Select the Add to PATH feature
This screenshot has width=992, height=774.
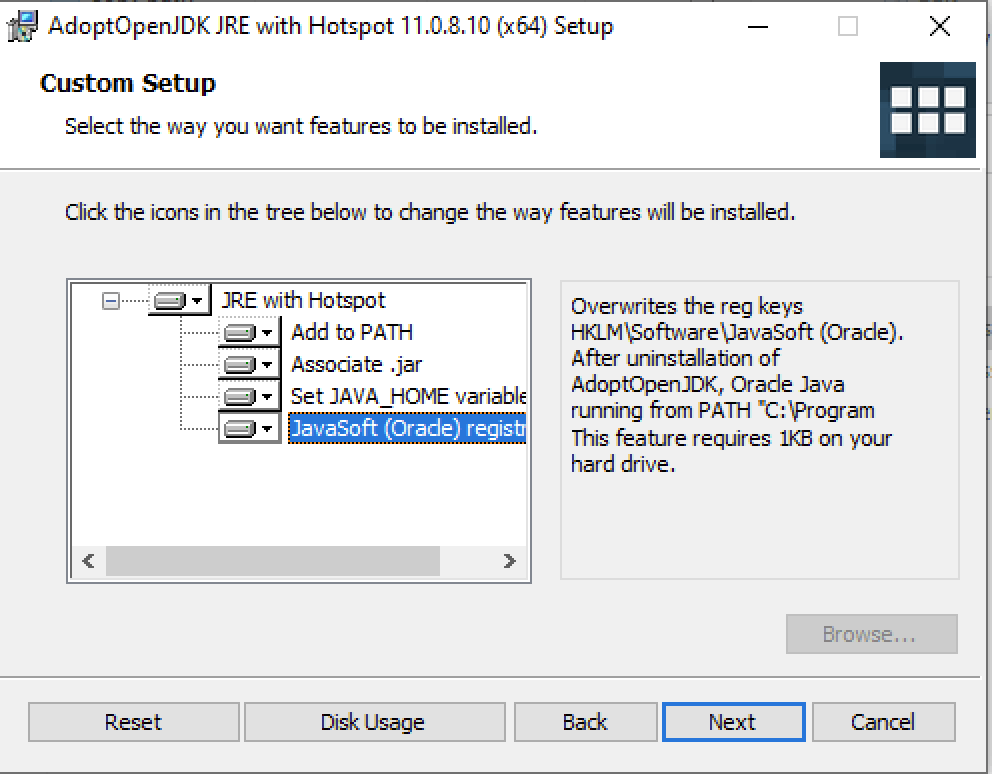click(352, 332)
